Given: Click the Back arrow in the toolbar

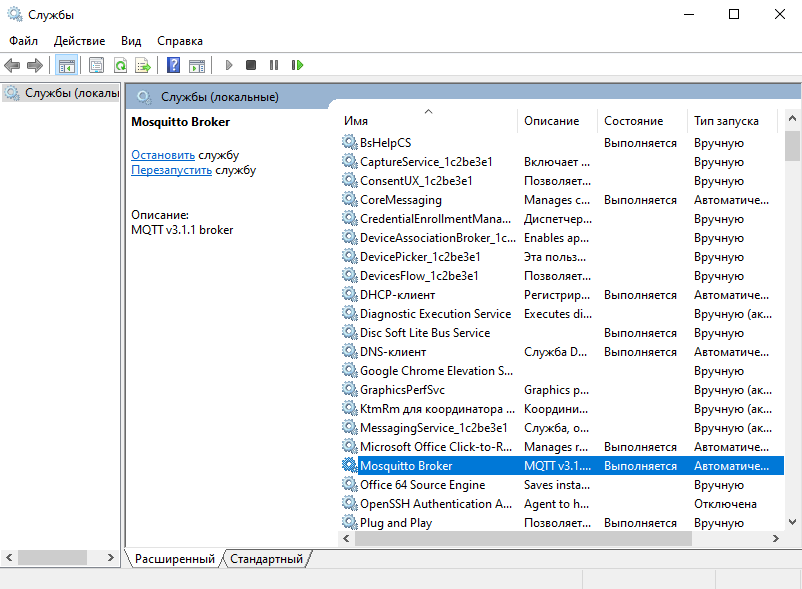Looking at the screenshot, I should 12,65.
